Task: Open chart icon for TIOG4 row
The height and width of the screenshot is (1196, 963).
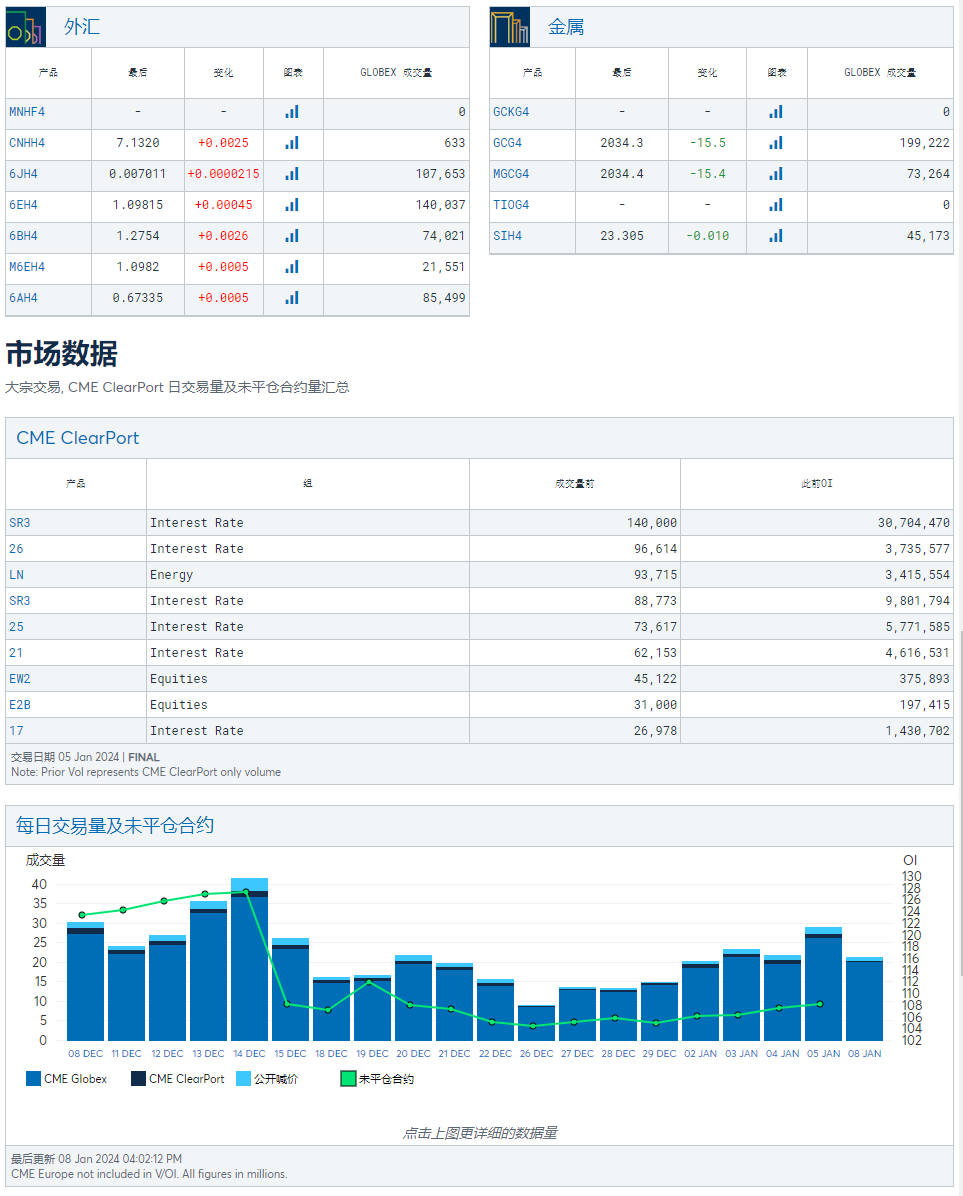Action: point(776,205)
